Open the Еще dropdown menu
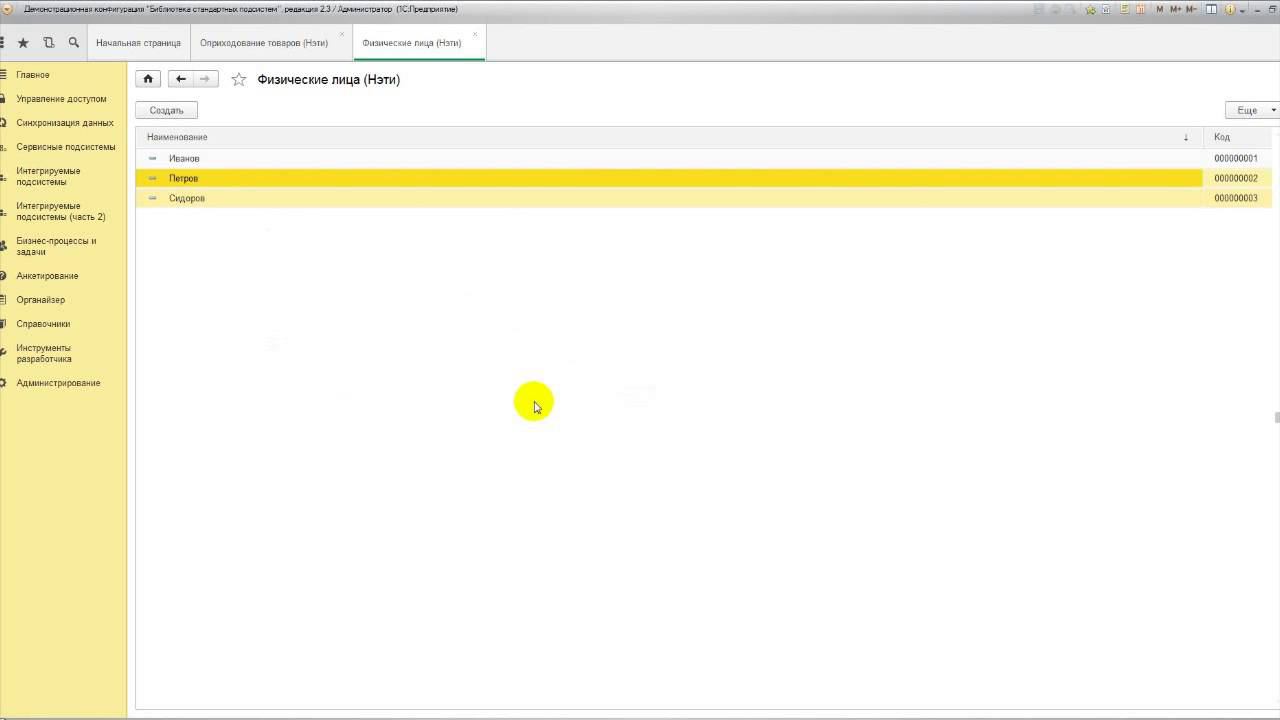 (x=1252, y=110)
